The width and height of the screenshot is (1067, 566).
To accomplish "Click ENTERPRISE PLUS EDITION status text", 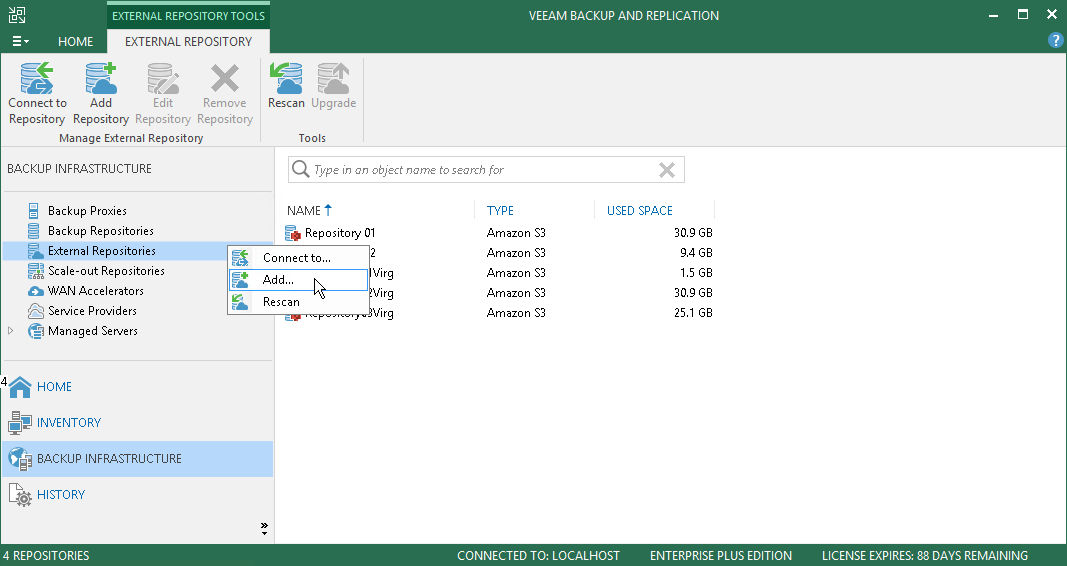I will point(721,556).
